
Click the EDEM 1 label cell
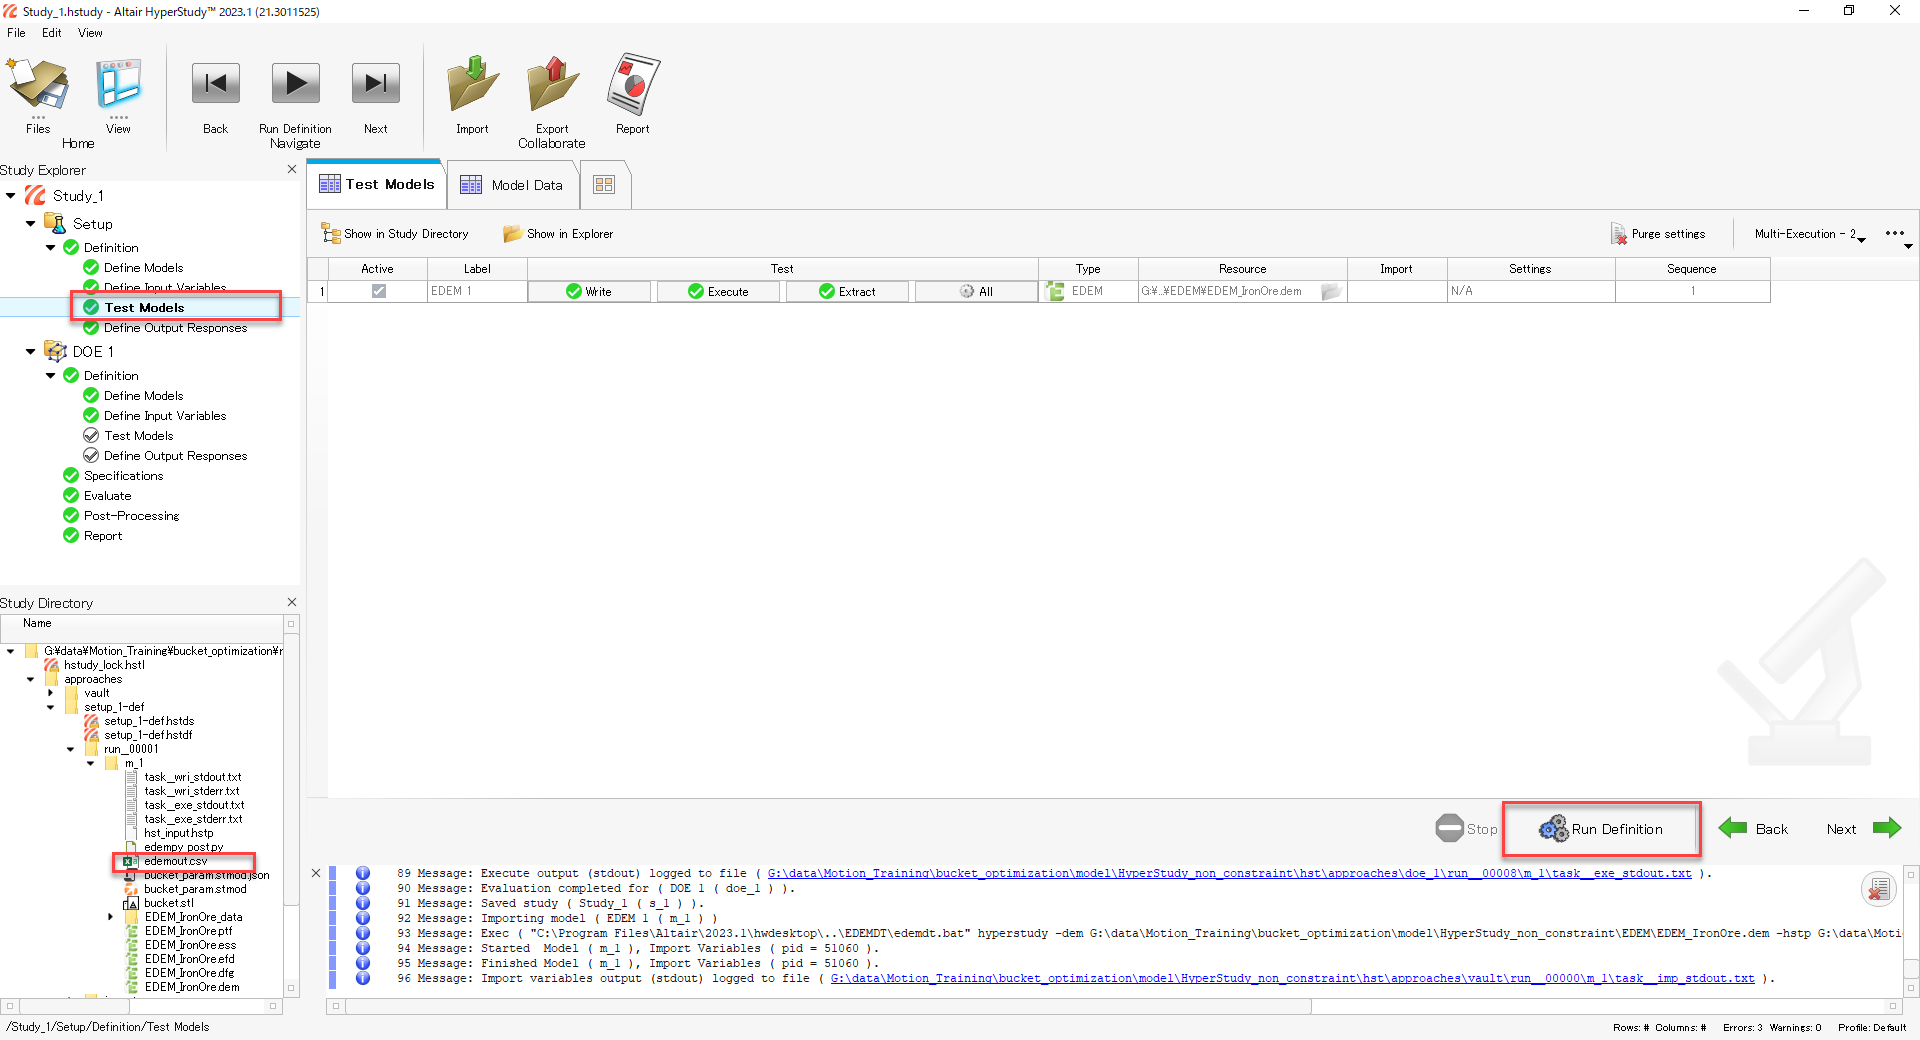(477, 291)
